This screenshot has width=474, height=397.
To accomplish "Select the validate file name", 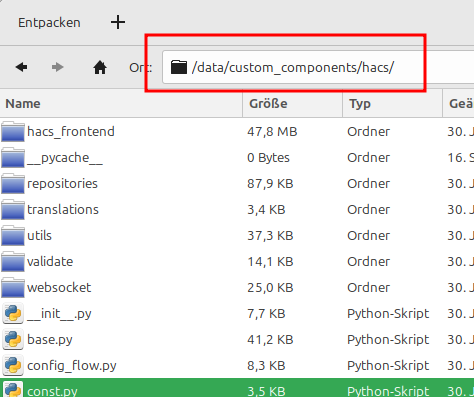I will [x=50, y=262].
